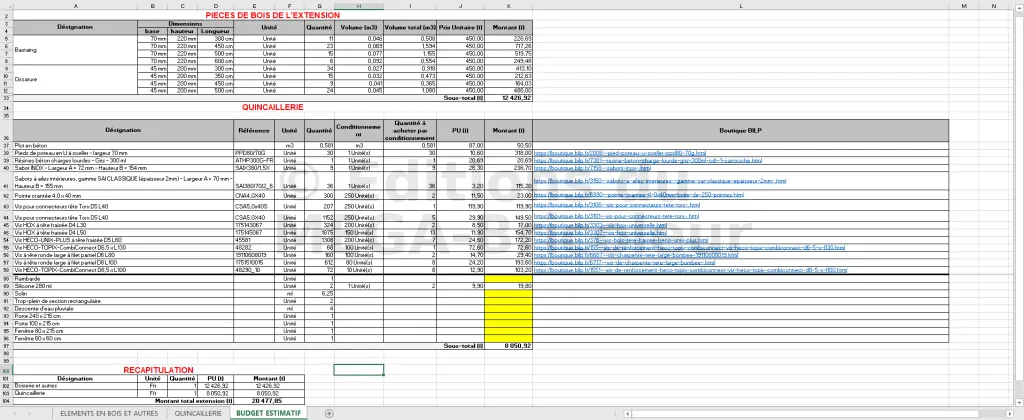Select column H header
Screen dimensions: 1024x420
coord(359,6)
